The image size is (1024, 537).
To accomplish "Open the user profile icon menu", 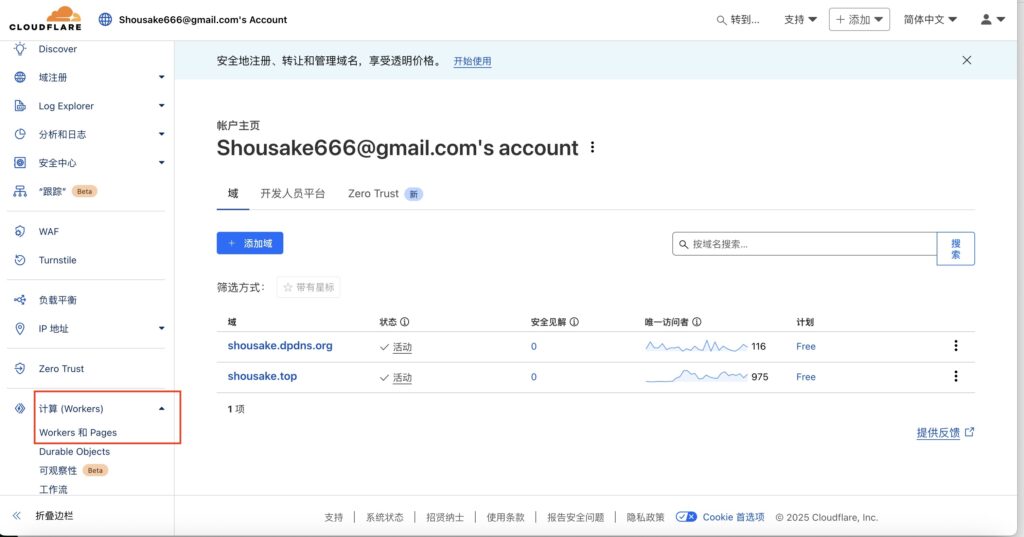I will tap(992, 20).
